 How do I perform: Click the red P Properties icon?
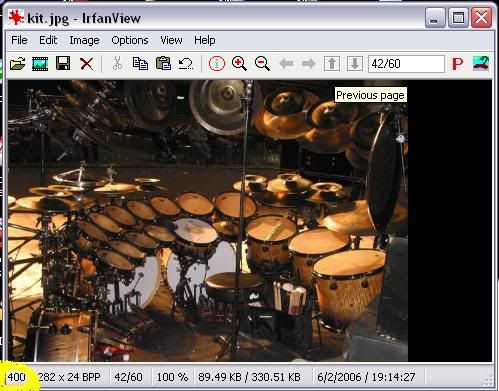458,64
